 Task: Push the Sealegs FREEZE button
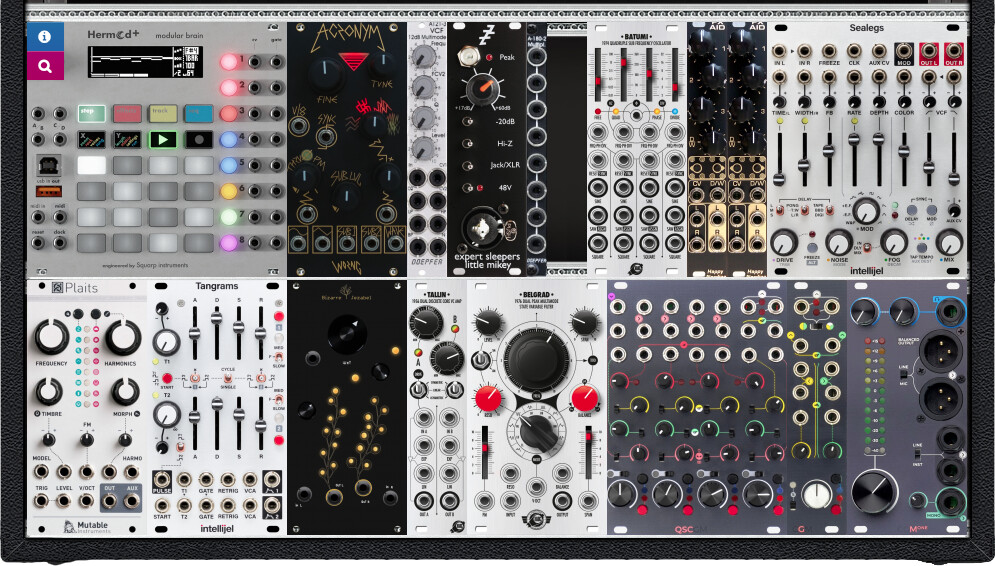point(812,247)
